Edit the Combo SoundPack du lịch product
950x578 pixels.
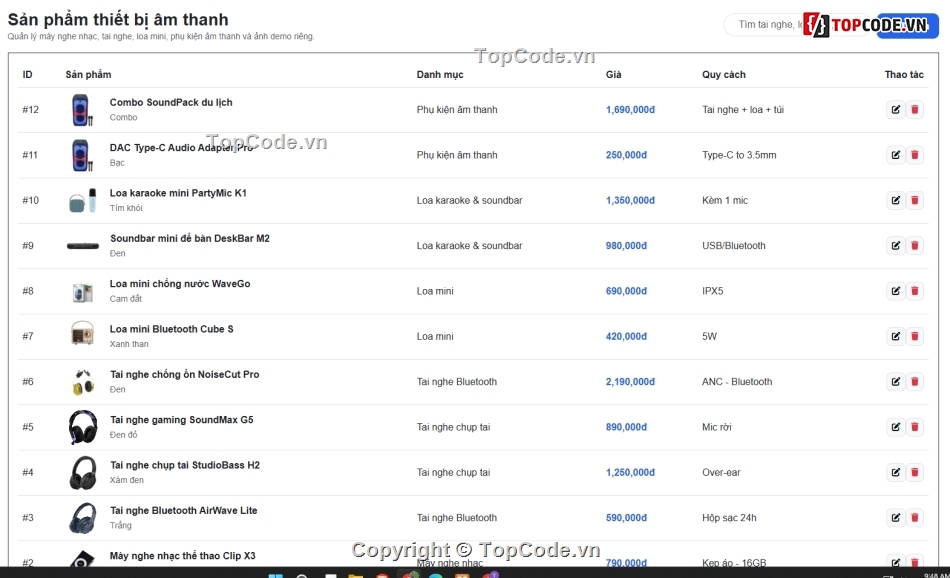[x=895, y=110]
